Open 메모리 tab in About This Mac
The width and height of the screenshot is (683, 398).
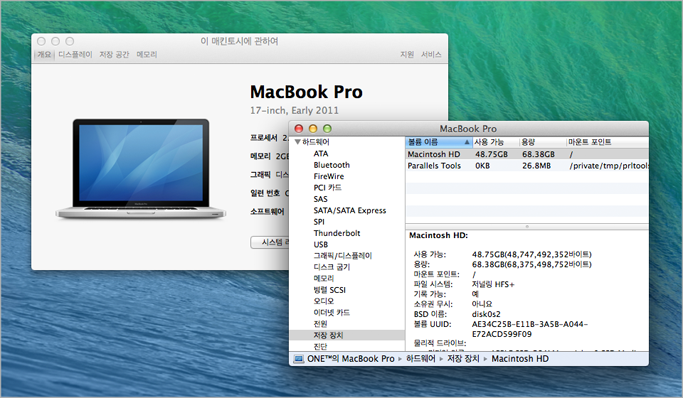[147, 54]
